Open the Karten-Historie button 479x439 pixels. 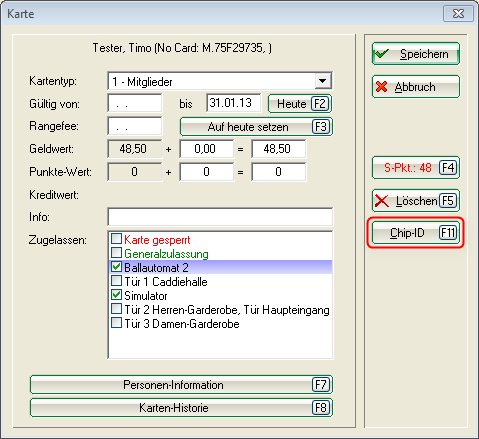181,407
